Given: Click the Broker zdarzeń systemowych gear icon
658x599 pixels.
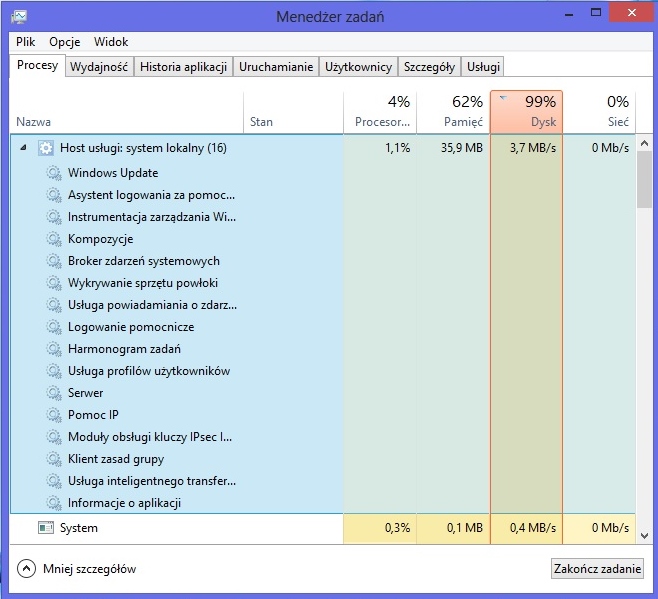Looking at the screenshot, I should coord(54,261).
